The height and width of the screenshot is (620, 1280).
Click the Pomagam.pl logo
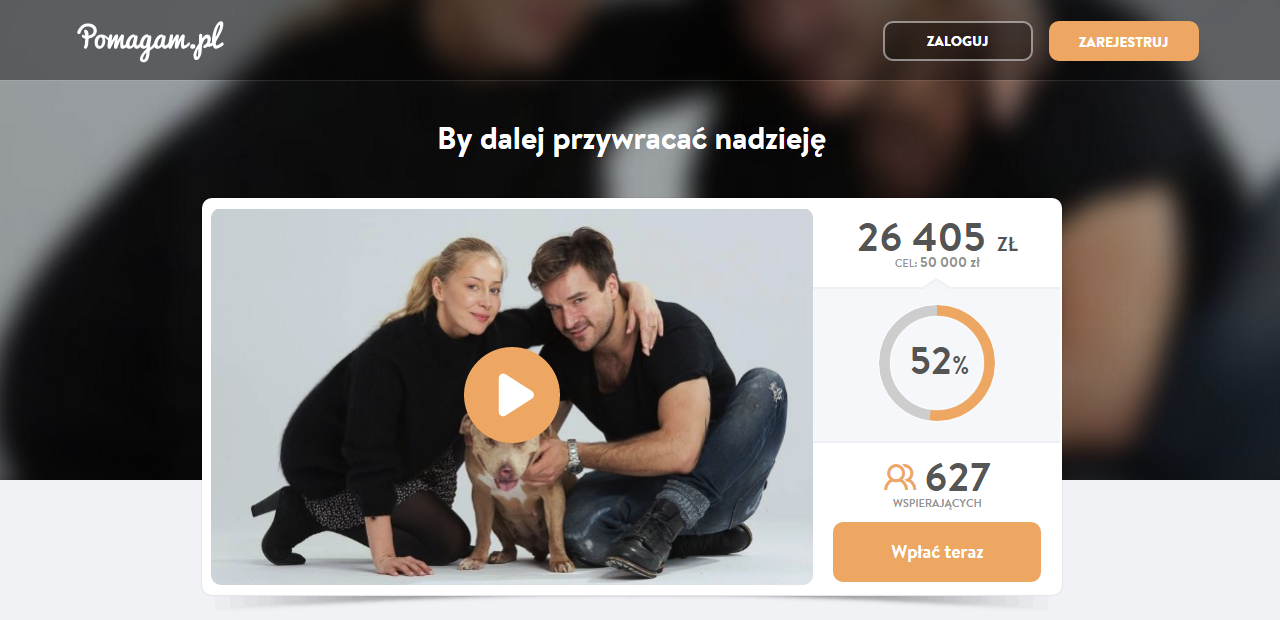click(151, 40)
